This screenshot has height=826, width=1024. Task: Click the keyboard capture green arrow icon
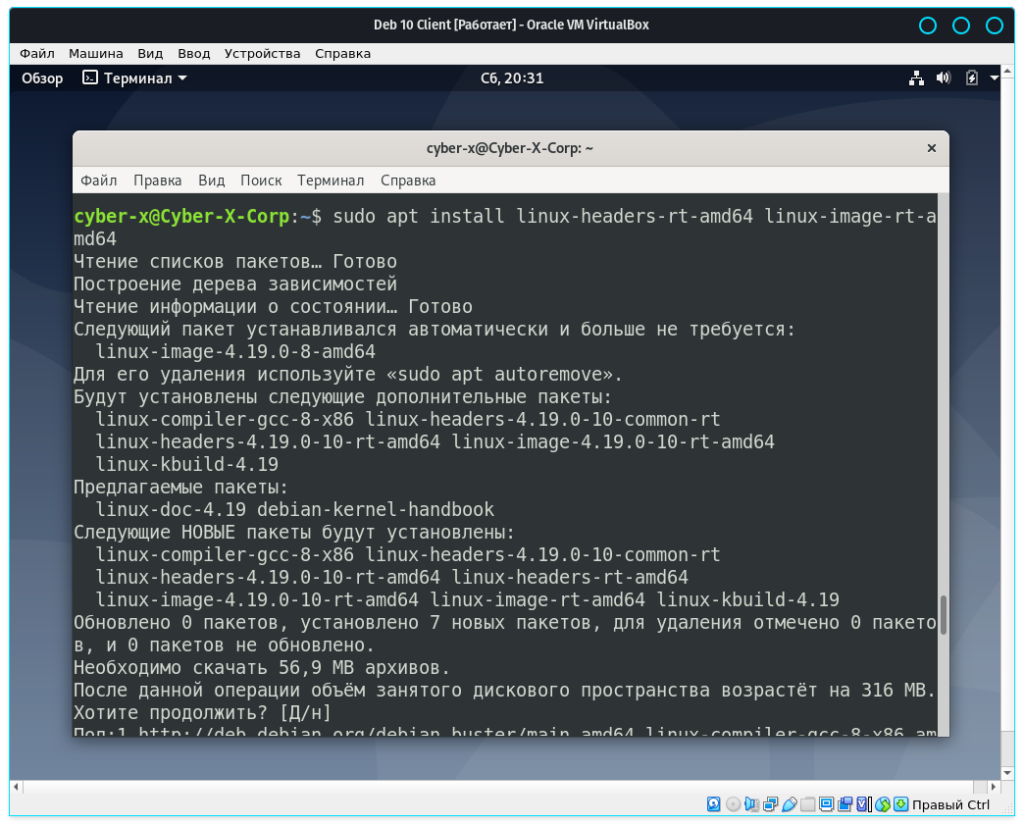click(902, 805)
